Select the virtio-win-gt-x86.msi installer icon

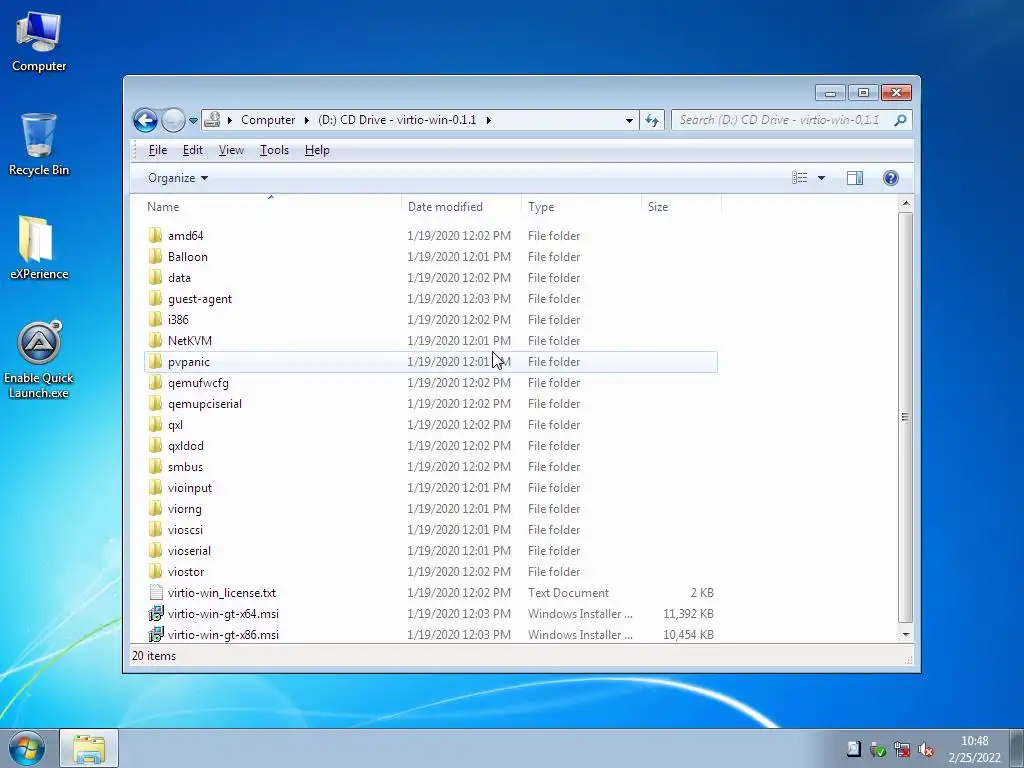click(155, 634)
